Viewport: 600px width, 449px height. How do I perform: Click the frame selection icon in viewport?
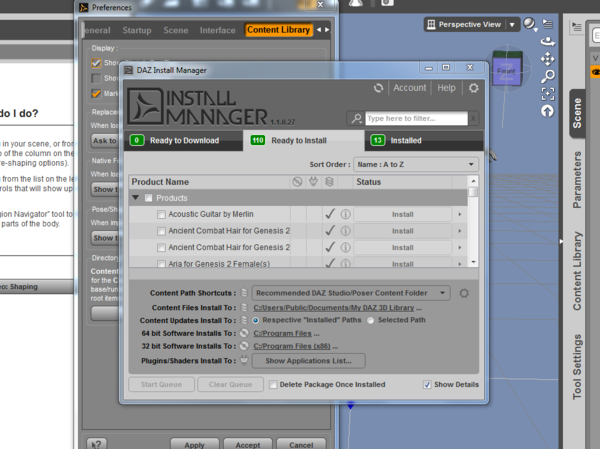pyautogui.click(x=548, y=94)
